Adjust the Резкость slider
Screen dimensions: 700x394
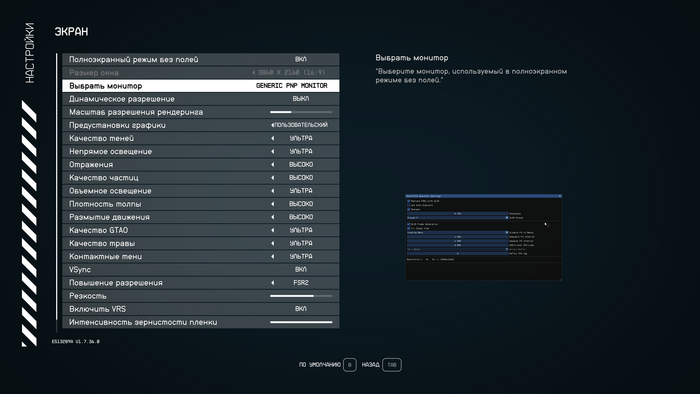click(x=301, y=296)
